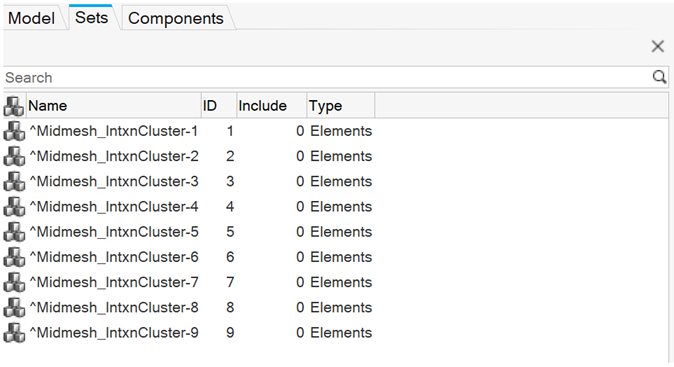674x367 pixels.
Task: Click the magnifying glass search icon
Action: (659, 77)
